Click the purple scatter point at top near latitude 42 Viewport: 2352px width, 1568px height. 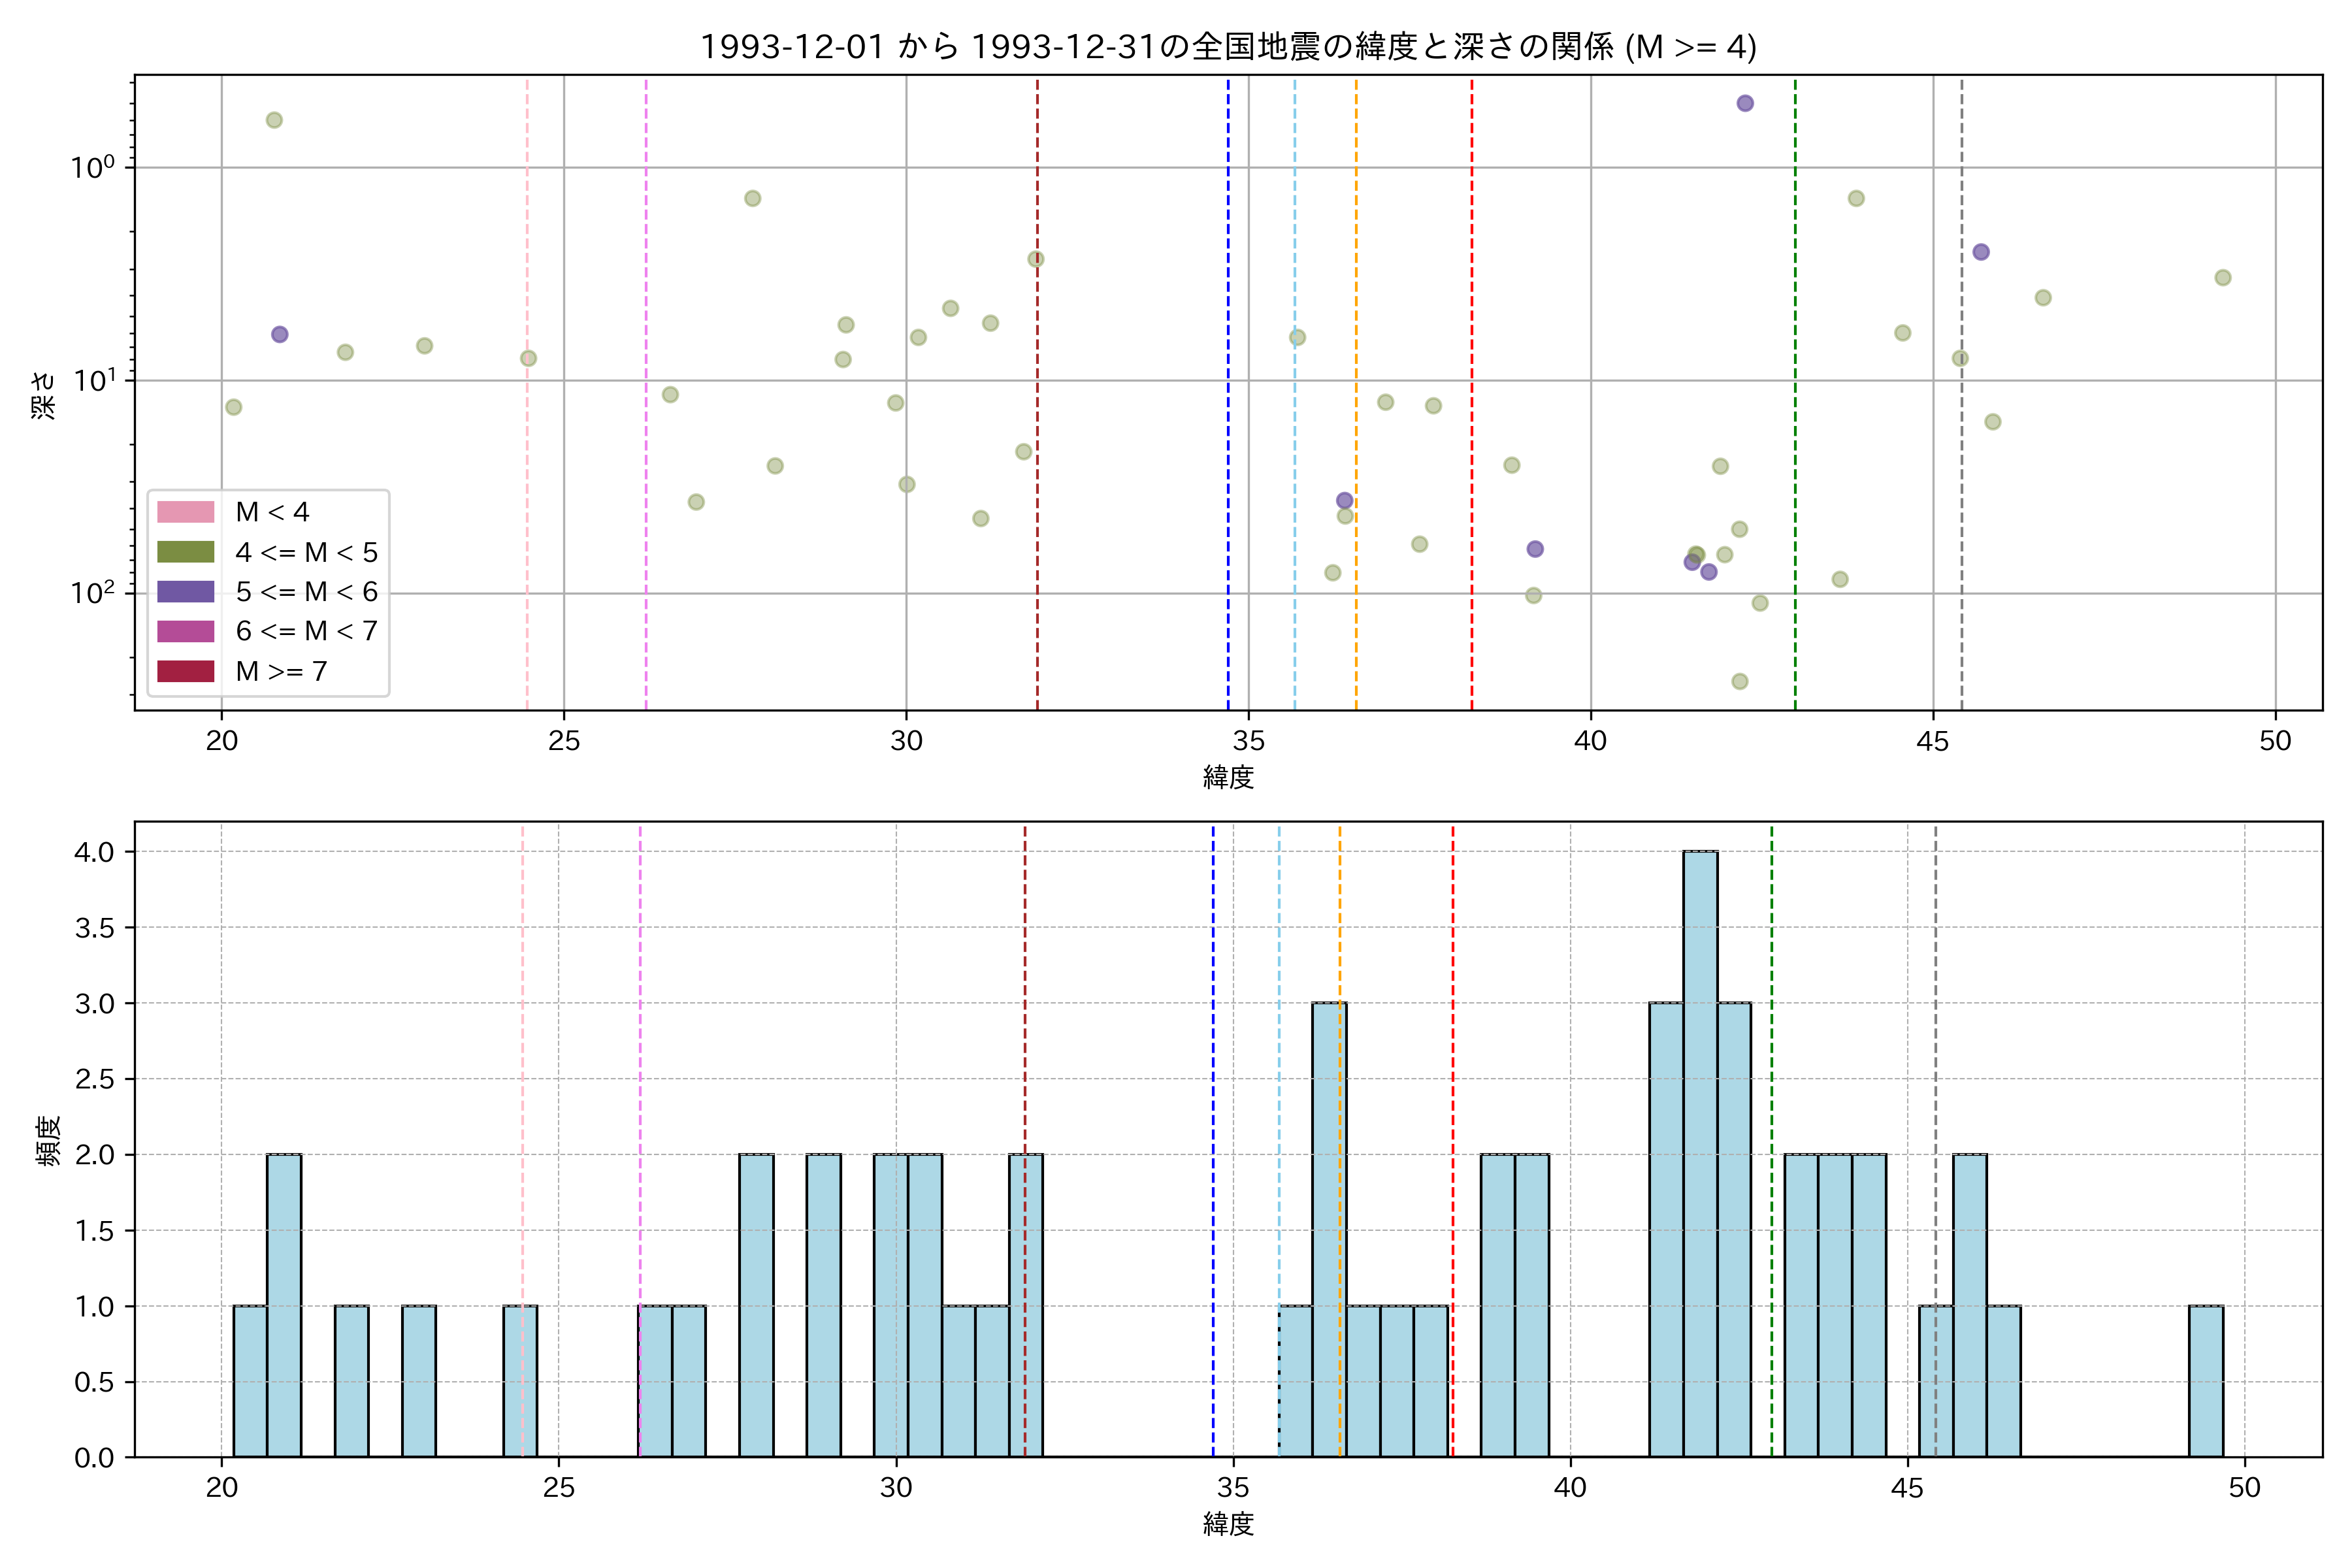tap(1745, 103)
